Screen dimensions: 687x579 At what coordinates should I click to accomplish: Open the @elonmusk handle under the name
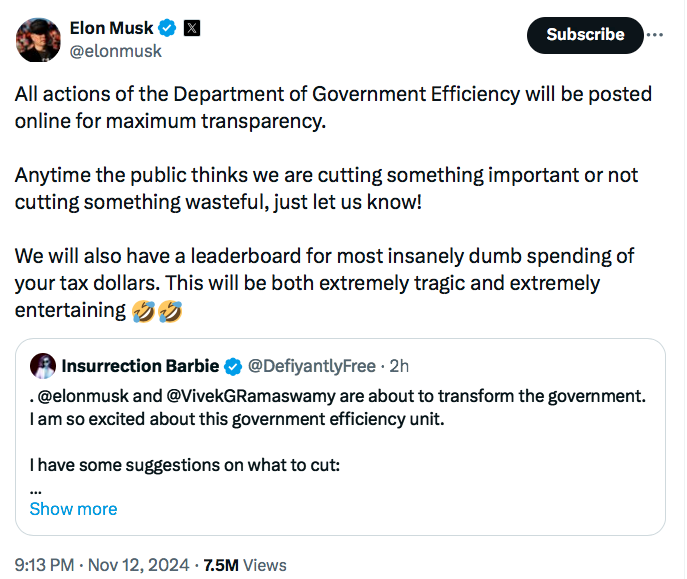click(116, 51)
